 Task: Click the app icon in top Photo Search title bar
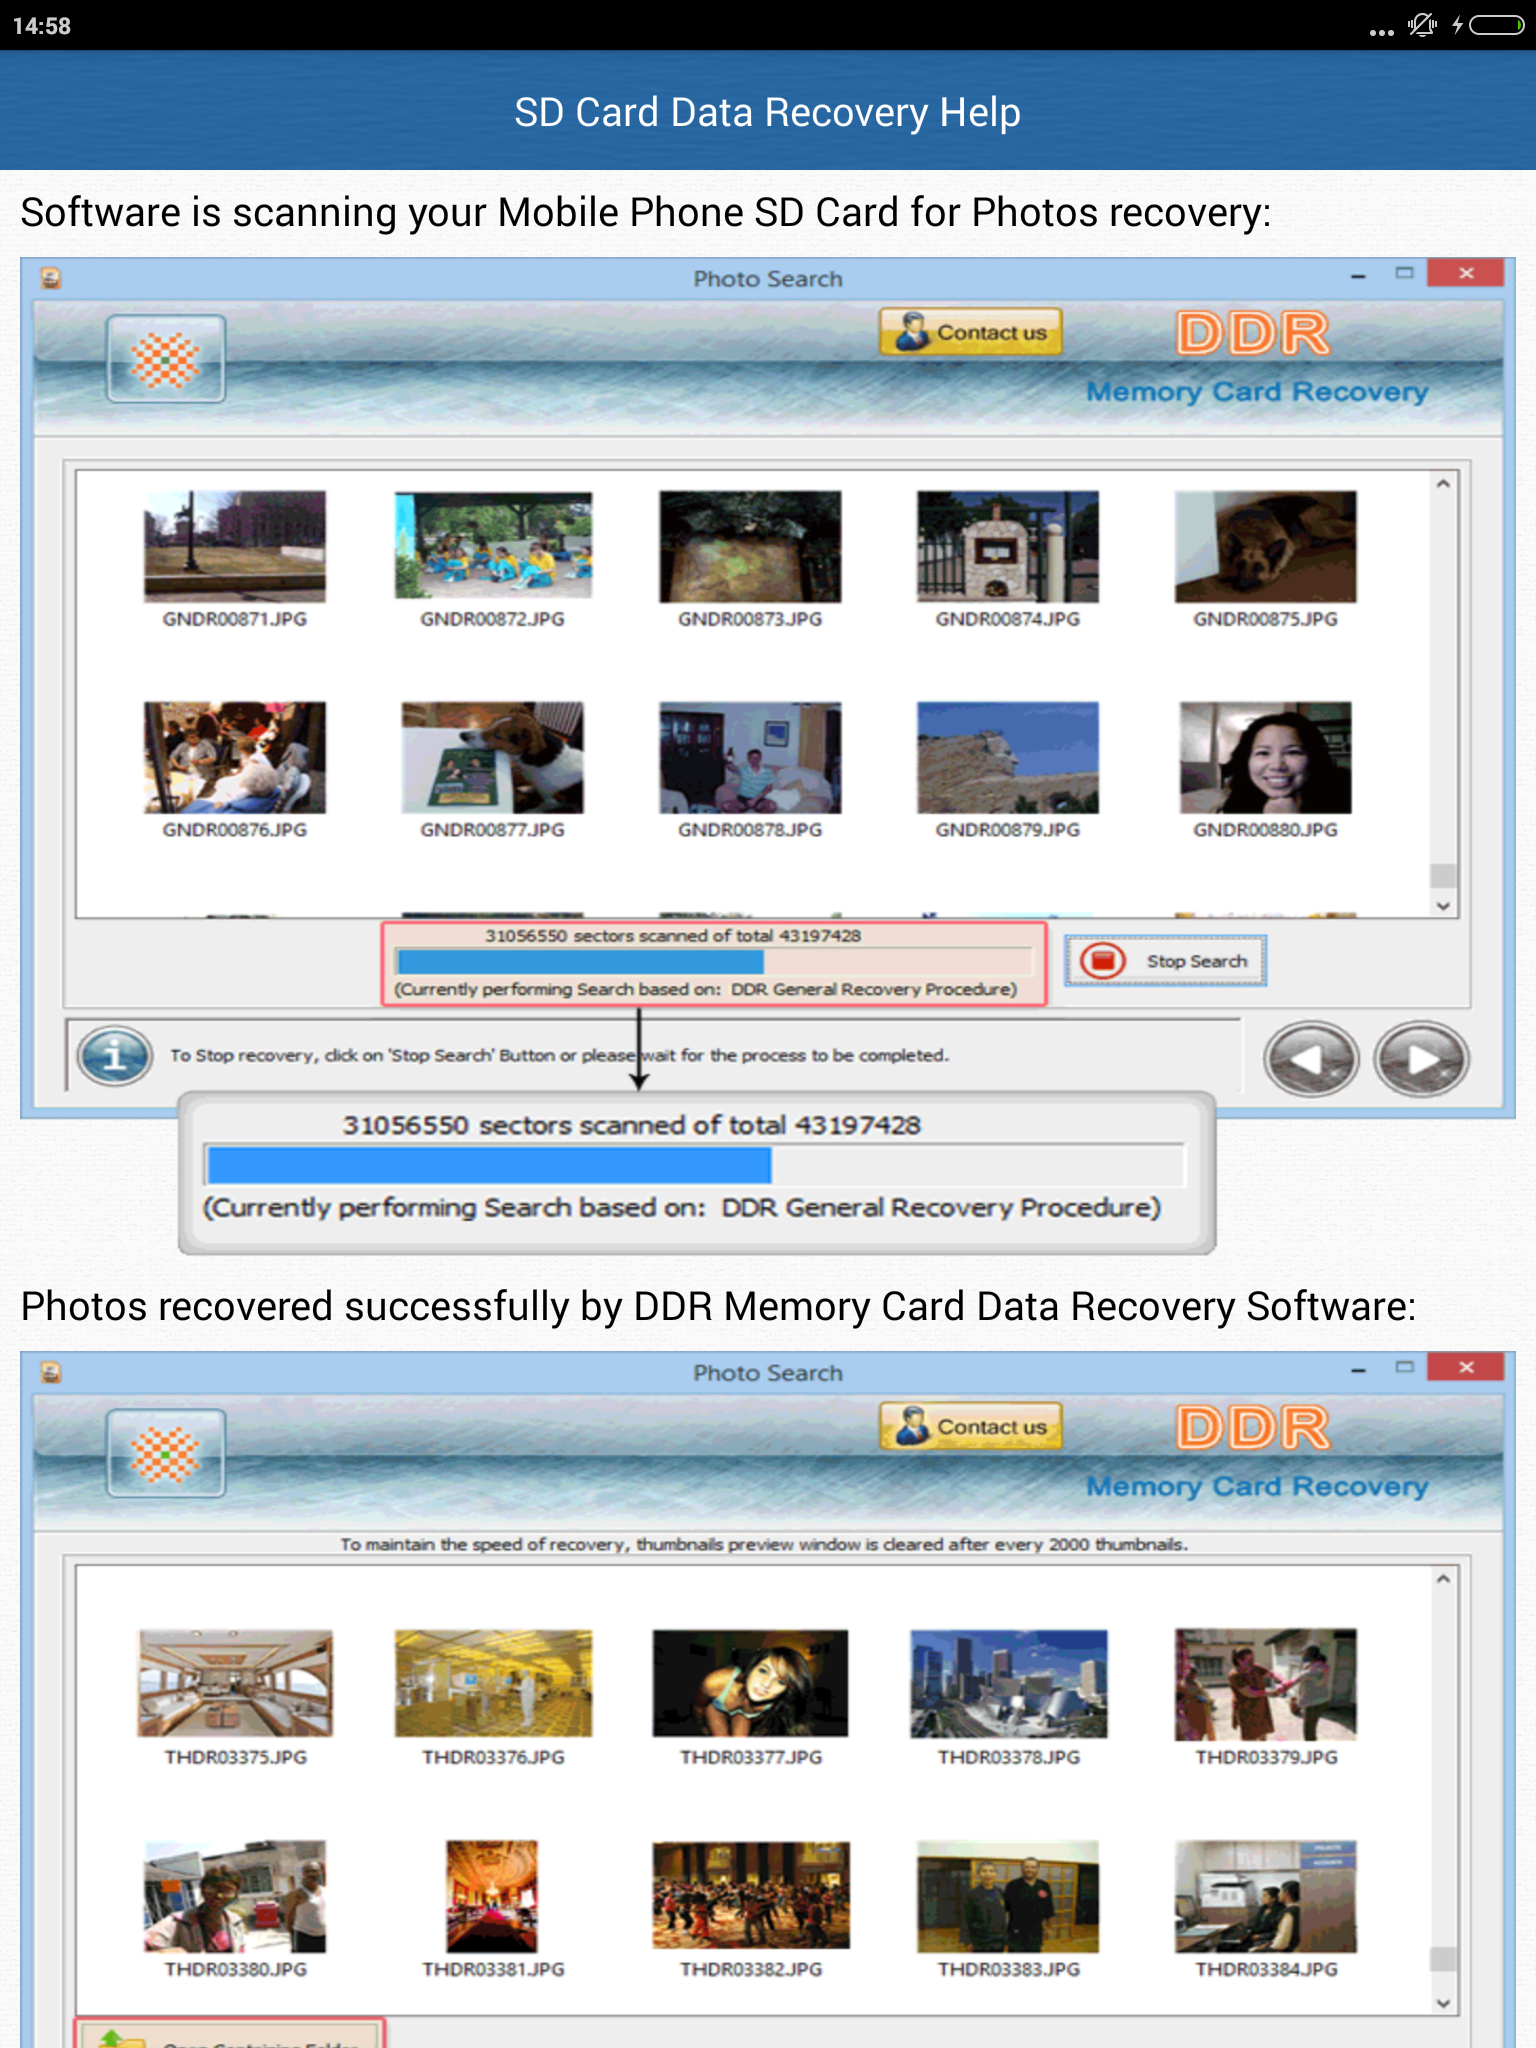click(51, 278)
